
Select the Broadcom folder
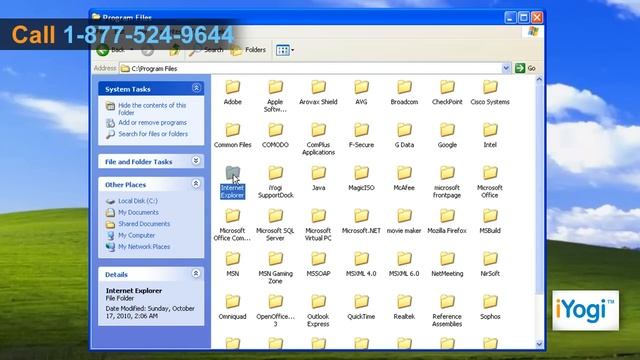click(x=404, y=93)
